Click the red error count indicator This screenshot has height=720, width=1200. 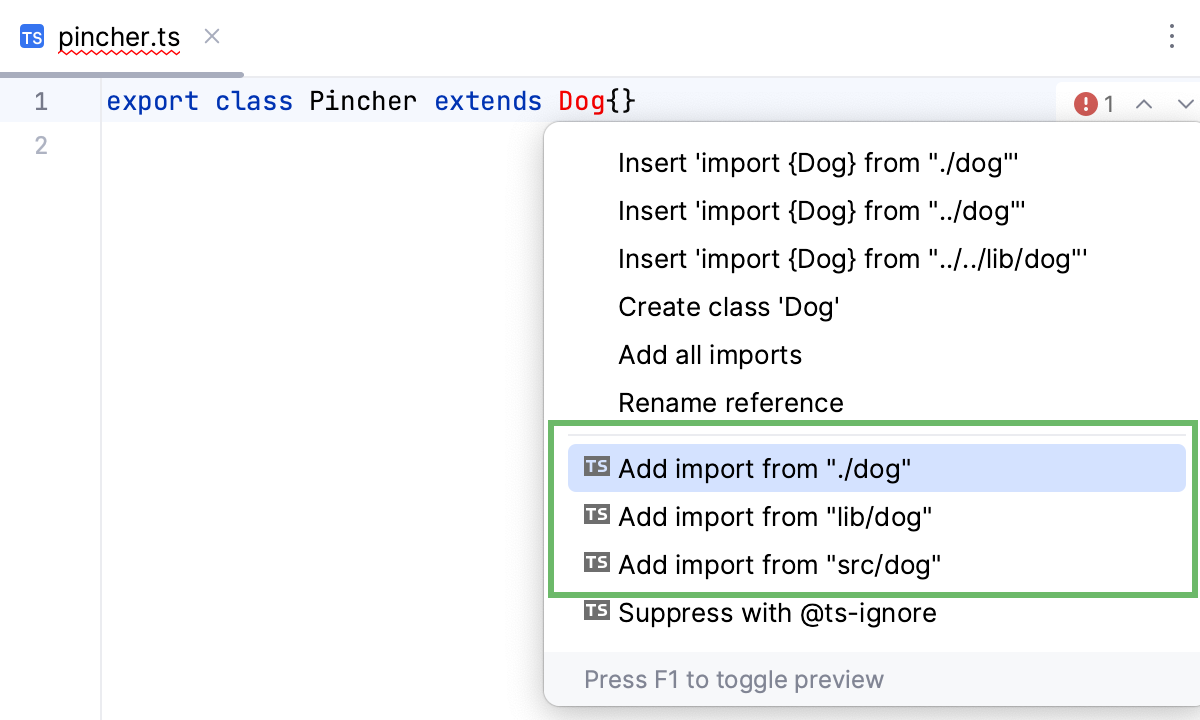point(1086,103)
